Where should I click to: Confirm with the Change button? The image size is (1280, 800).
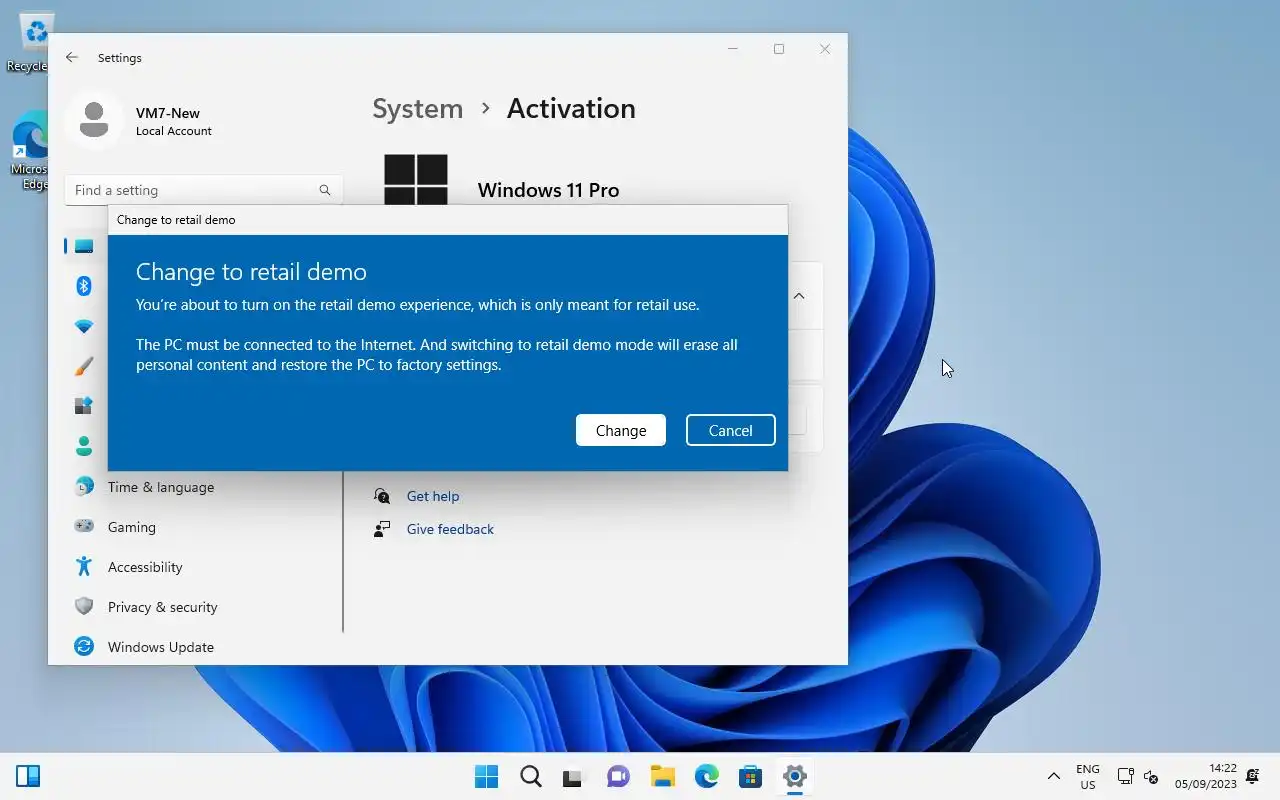point(620,430)
